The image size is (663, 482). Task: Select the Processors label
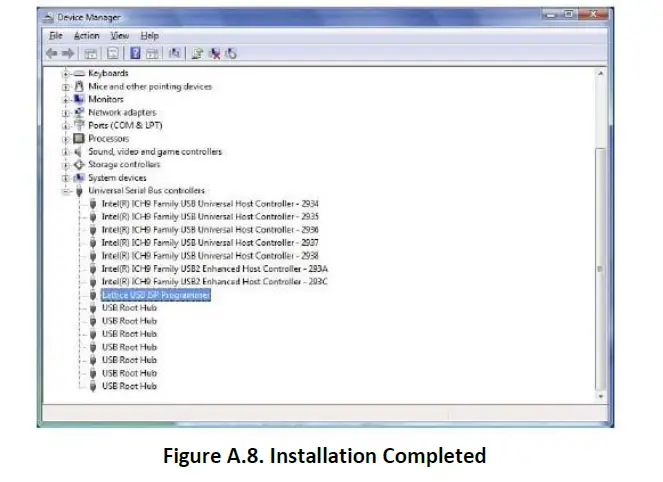(109, 138)
